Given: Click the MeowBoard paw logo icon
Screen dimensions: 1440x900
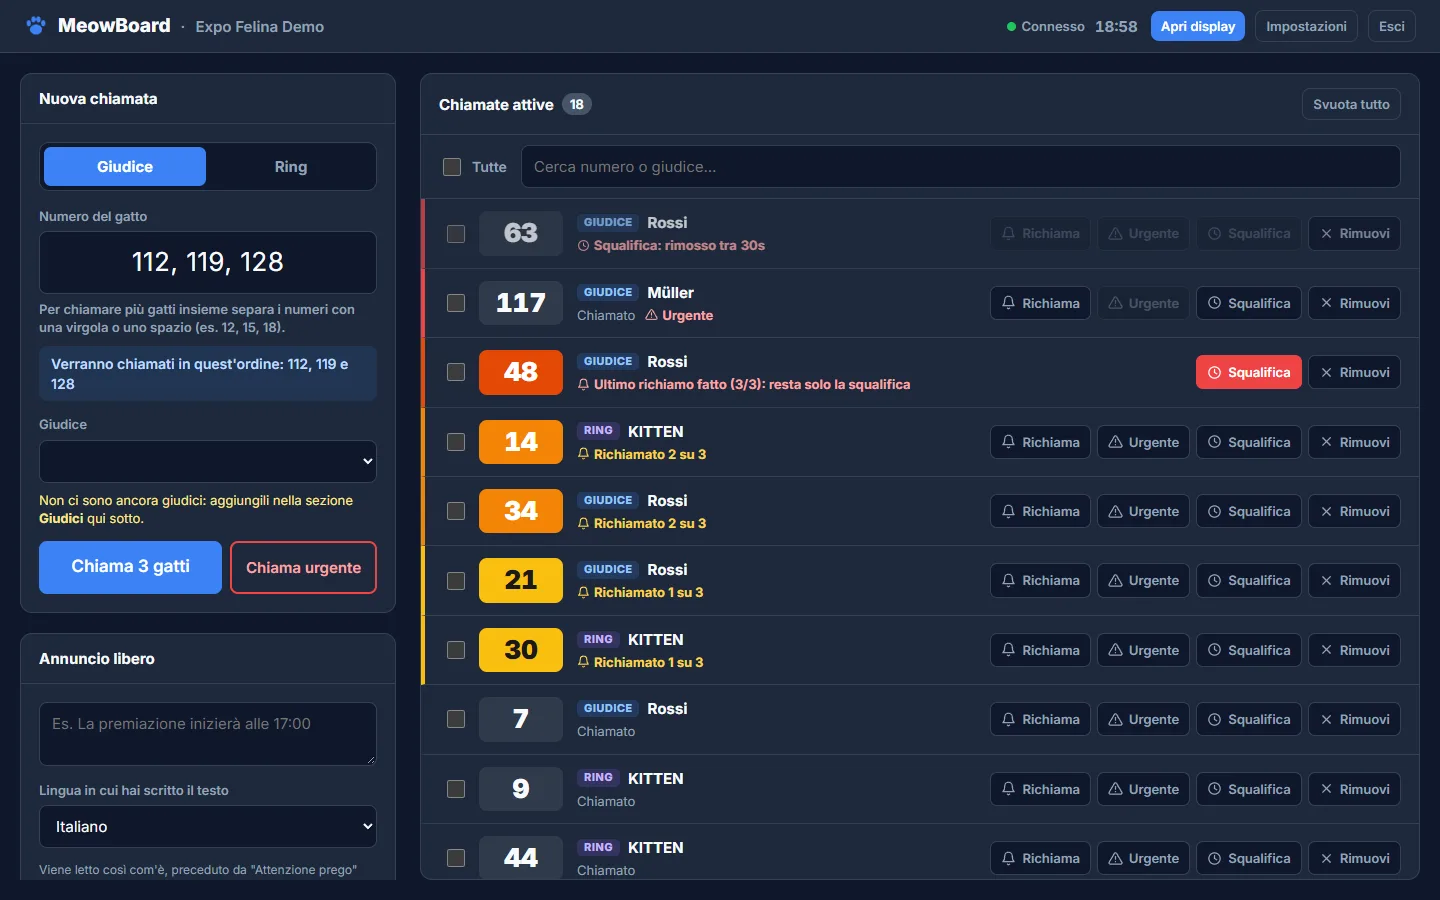Looking at the screenshot, I should (x=36, y=26).
